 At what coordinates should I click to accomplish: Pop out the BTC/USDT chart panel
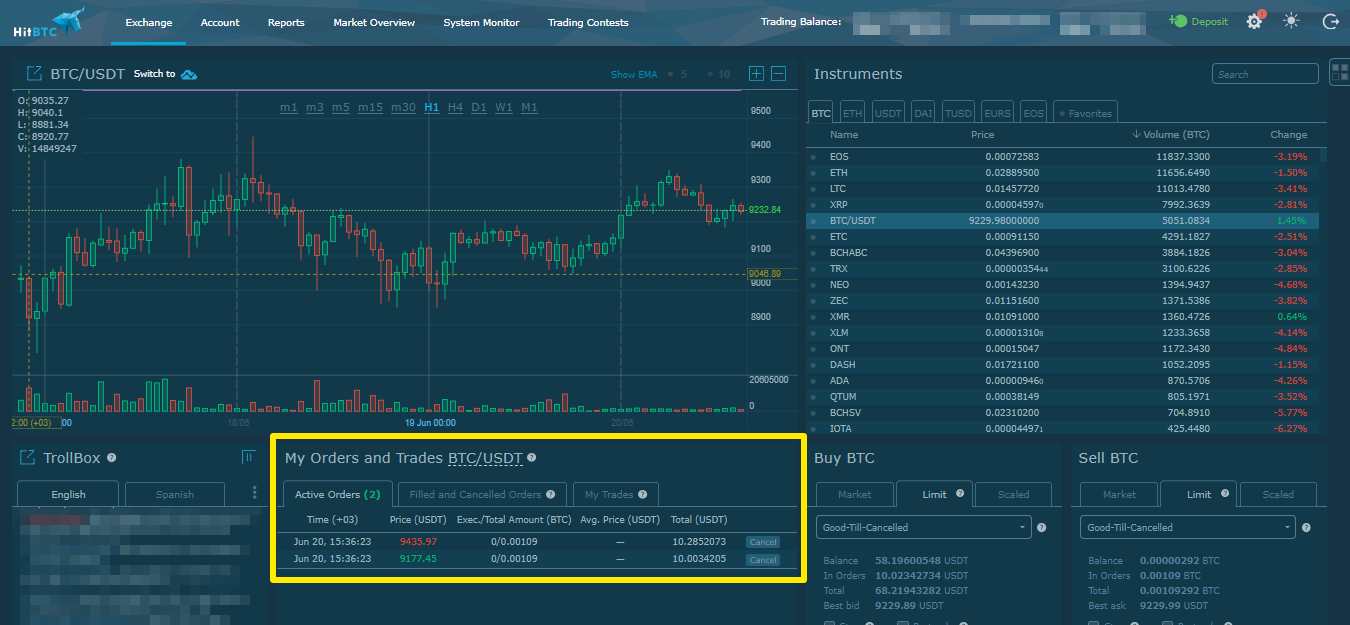pyautogui.click(x=34, y=73)
